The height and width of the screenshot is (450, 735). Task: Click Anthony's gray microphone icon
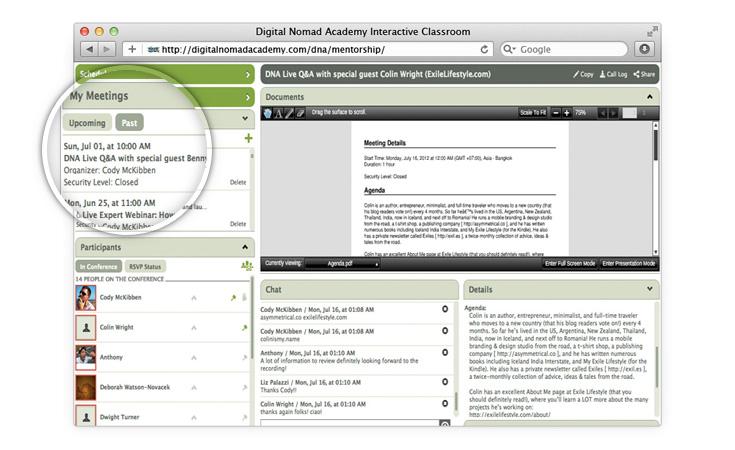[x=244, y=358]
